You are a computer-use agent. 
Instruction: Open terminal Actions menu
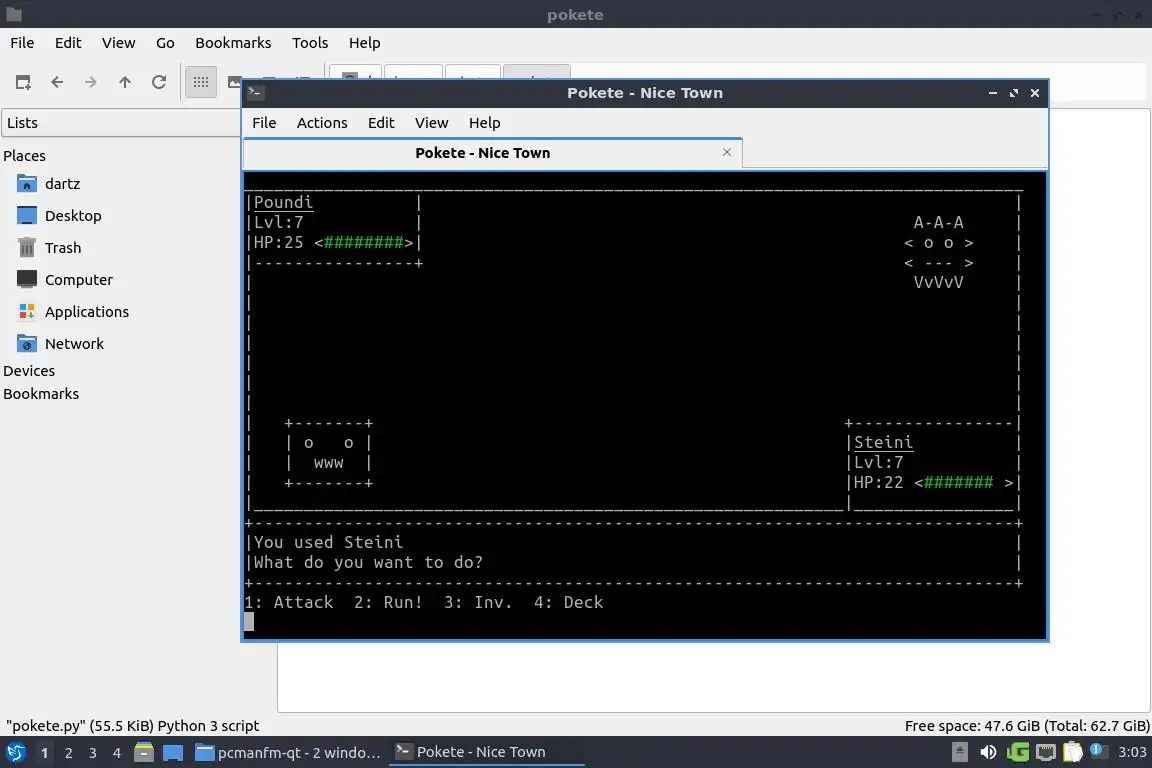click(322, 123)
